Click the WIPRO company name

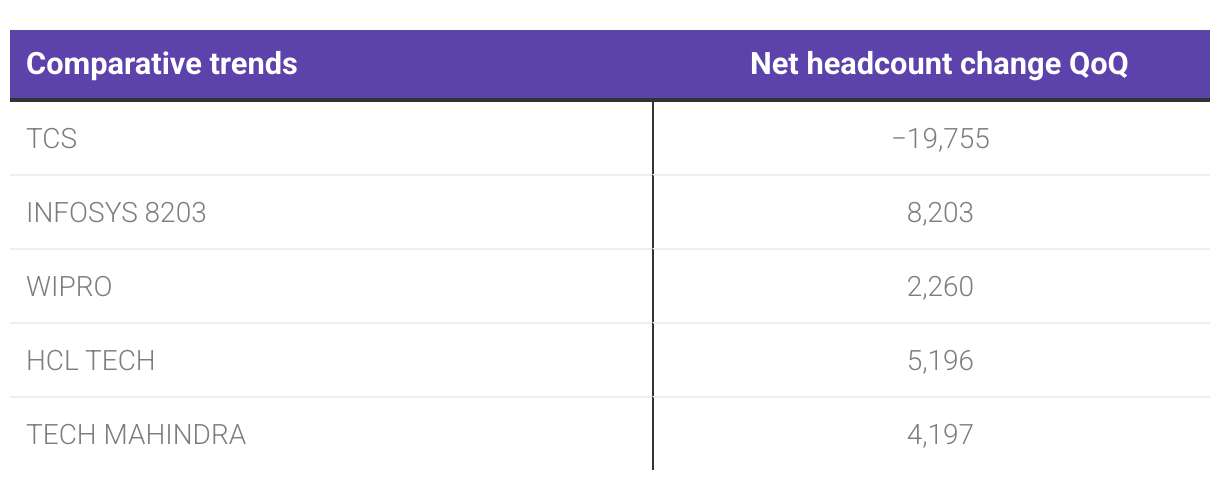pos(69,286)
